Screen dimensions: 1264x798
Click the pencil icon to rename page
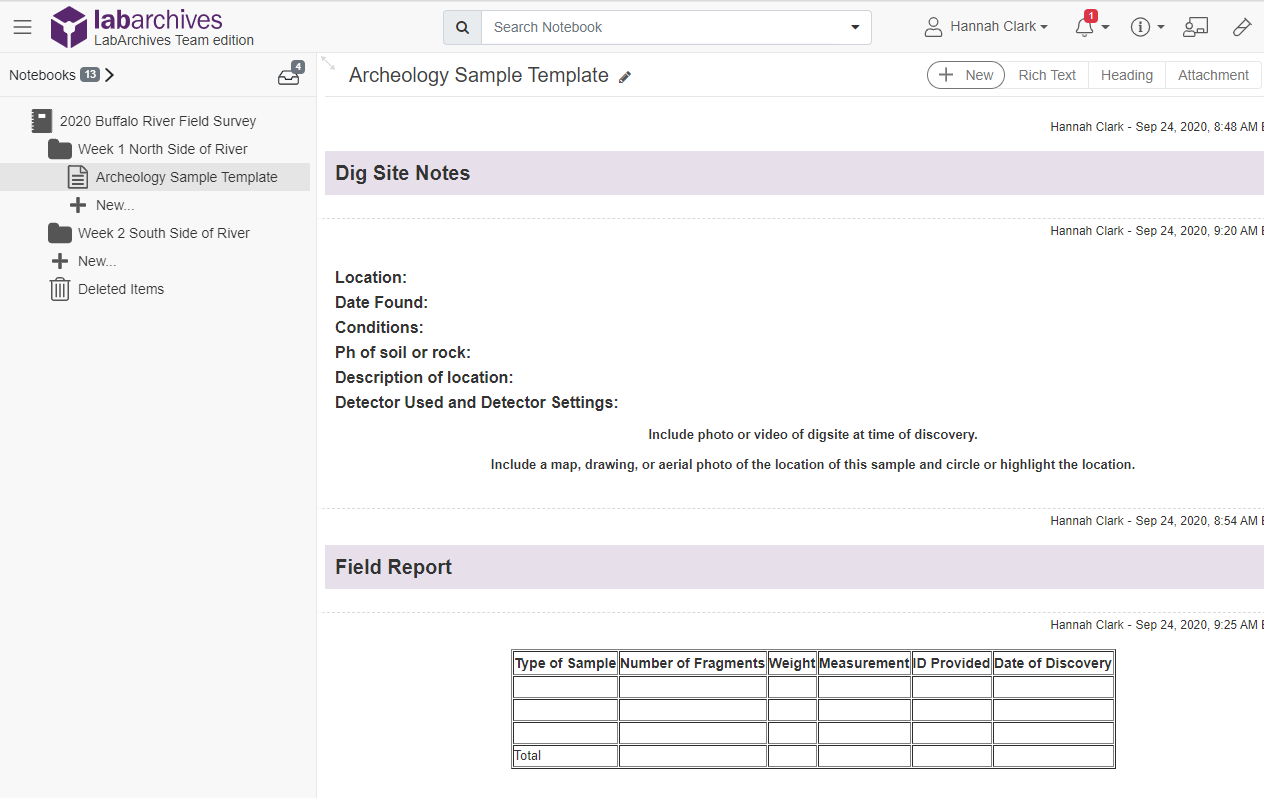pos(625,77)
